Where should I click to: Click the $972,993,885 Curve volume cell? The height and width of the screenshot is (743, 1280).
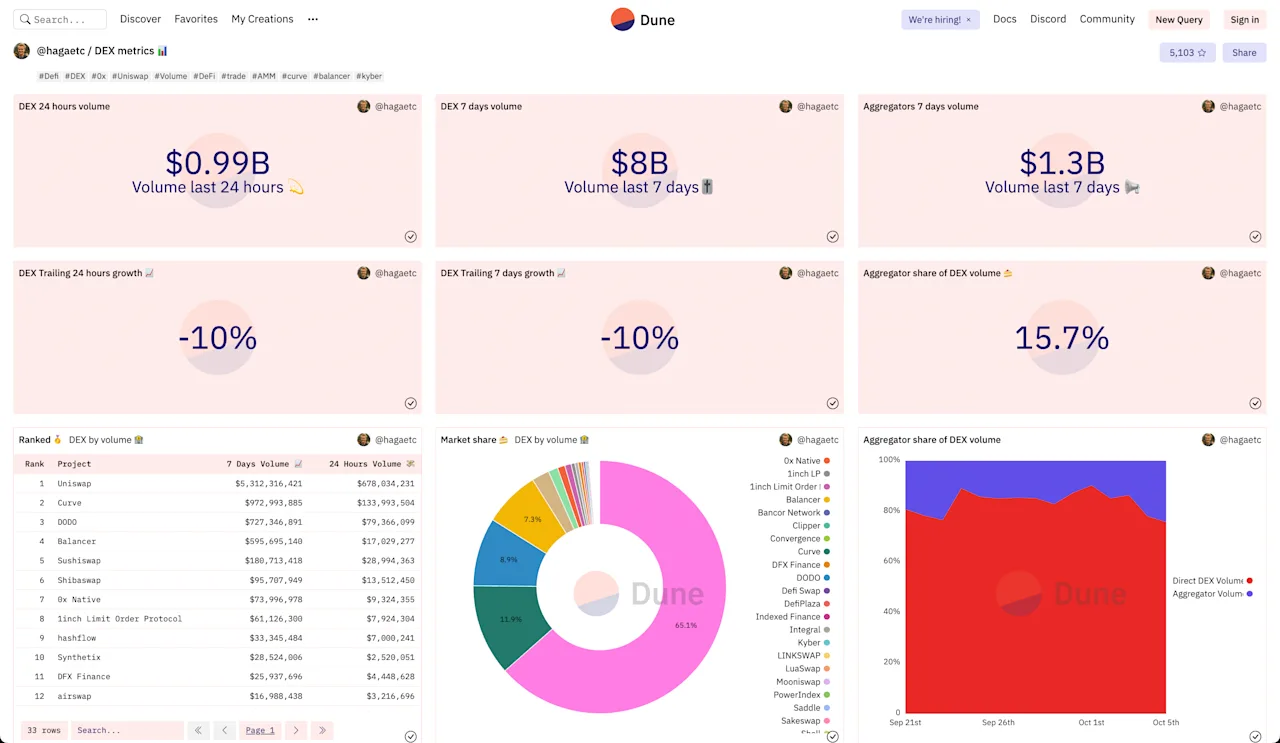tap(273, 503)
